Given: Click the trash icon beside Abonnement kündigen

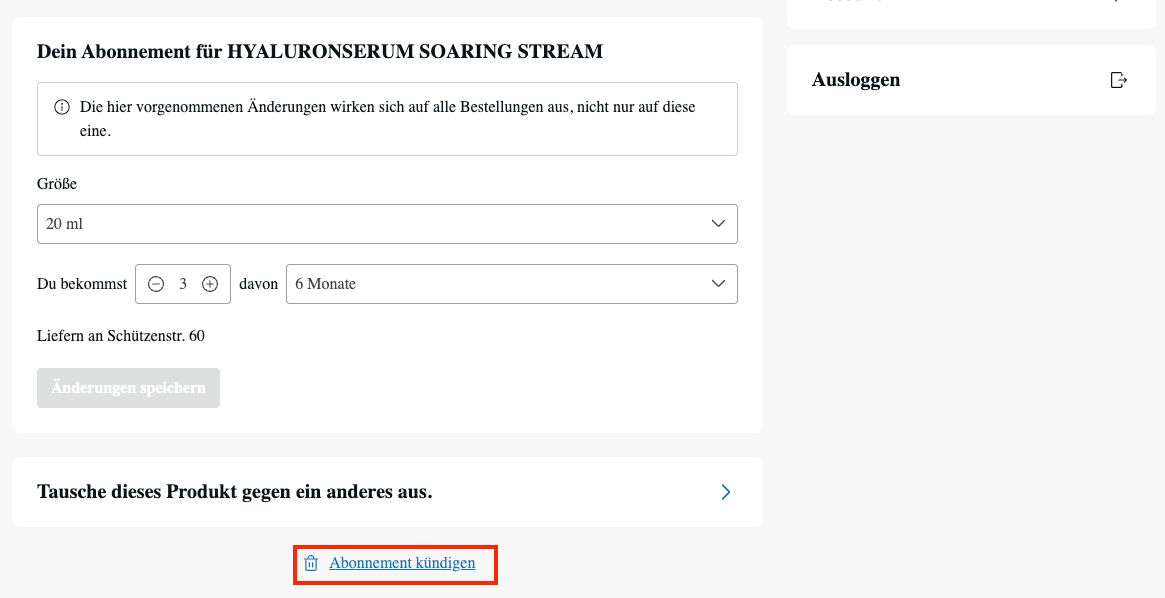Looking at the screenshot, I should pos(311,564).
